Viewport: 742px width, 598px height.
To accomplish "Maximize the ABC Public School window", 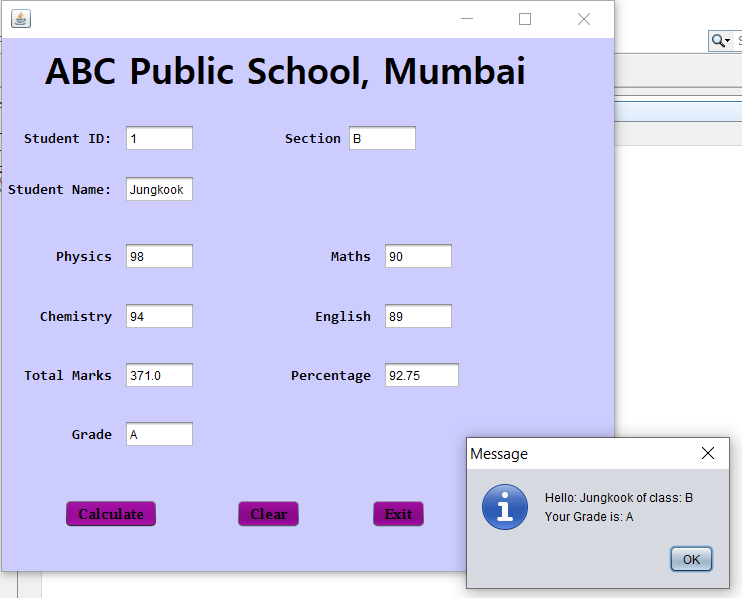I will pos(525,19).
